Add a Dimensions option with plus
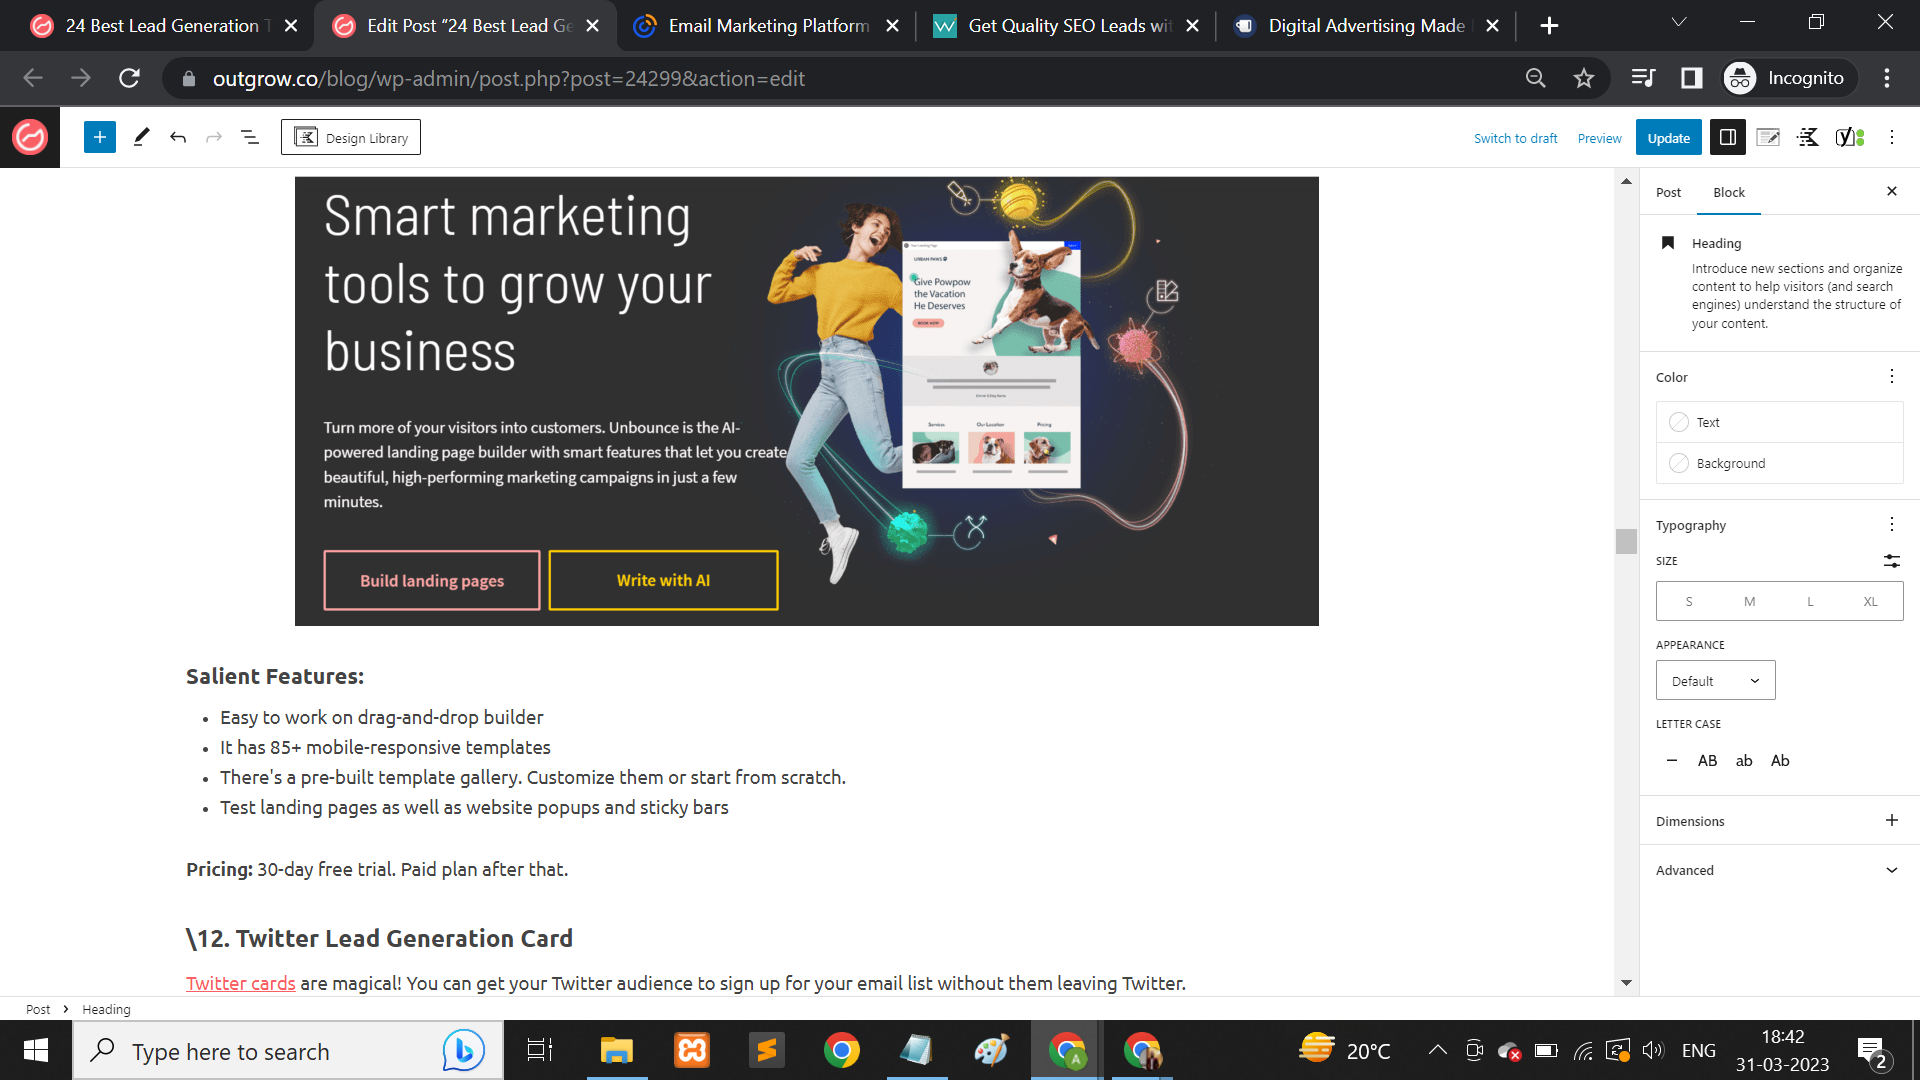 point(1891,821)
